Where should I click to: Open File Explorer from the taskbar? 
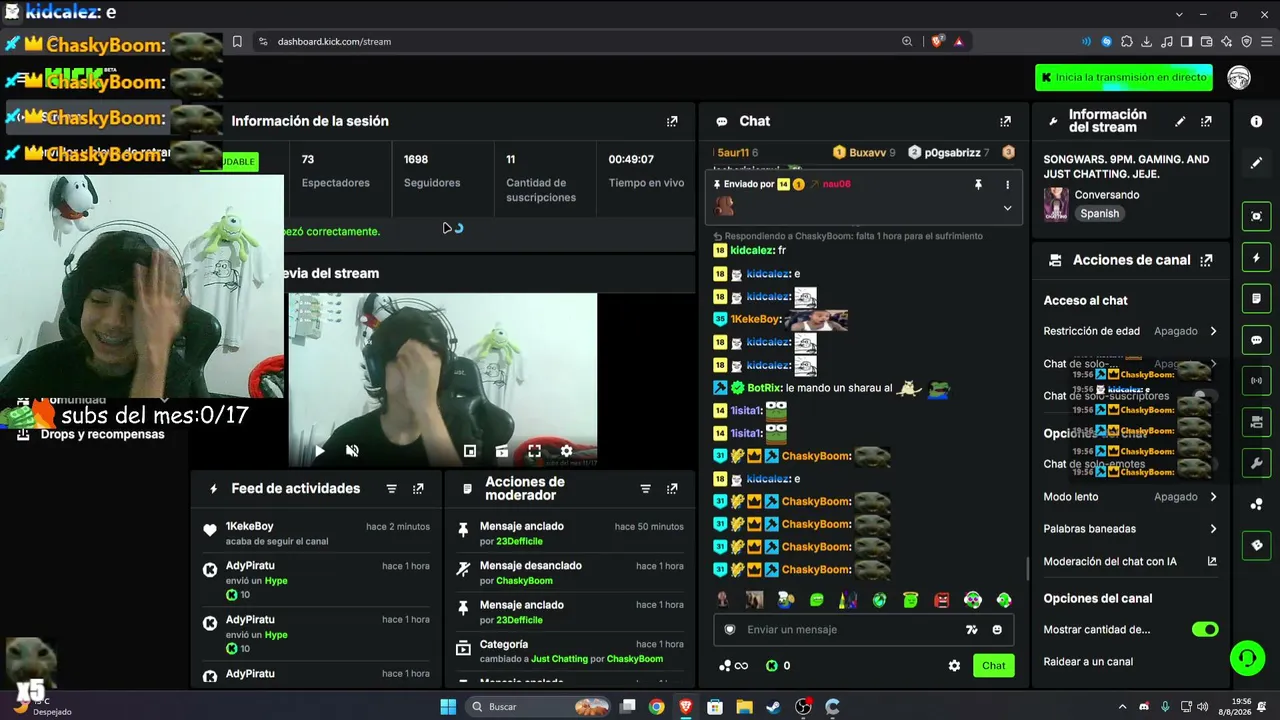tap(744, 707)
